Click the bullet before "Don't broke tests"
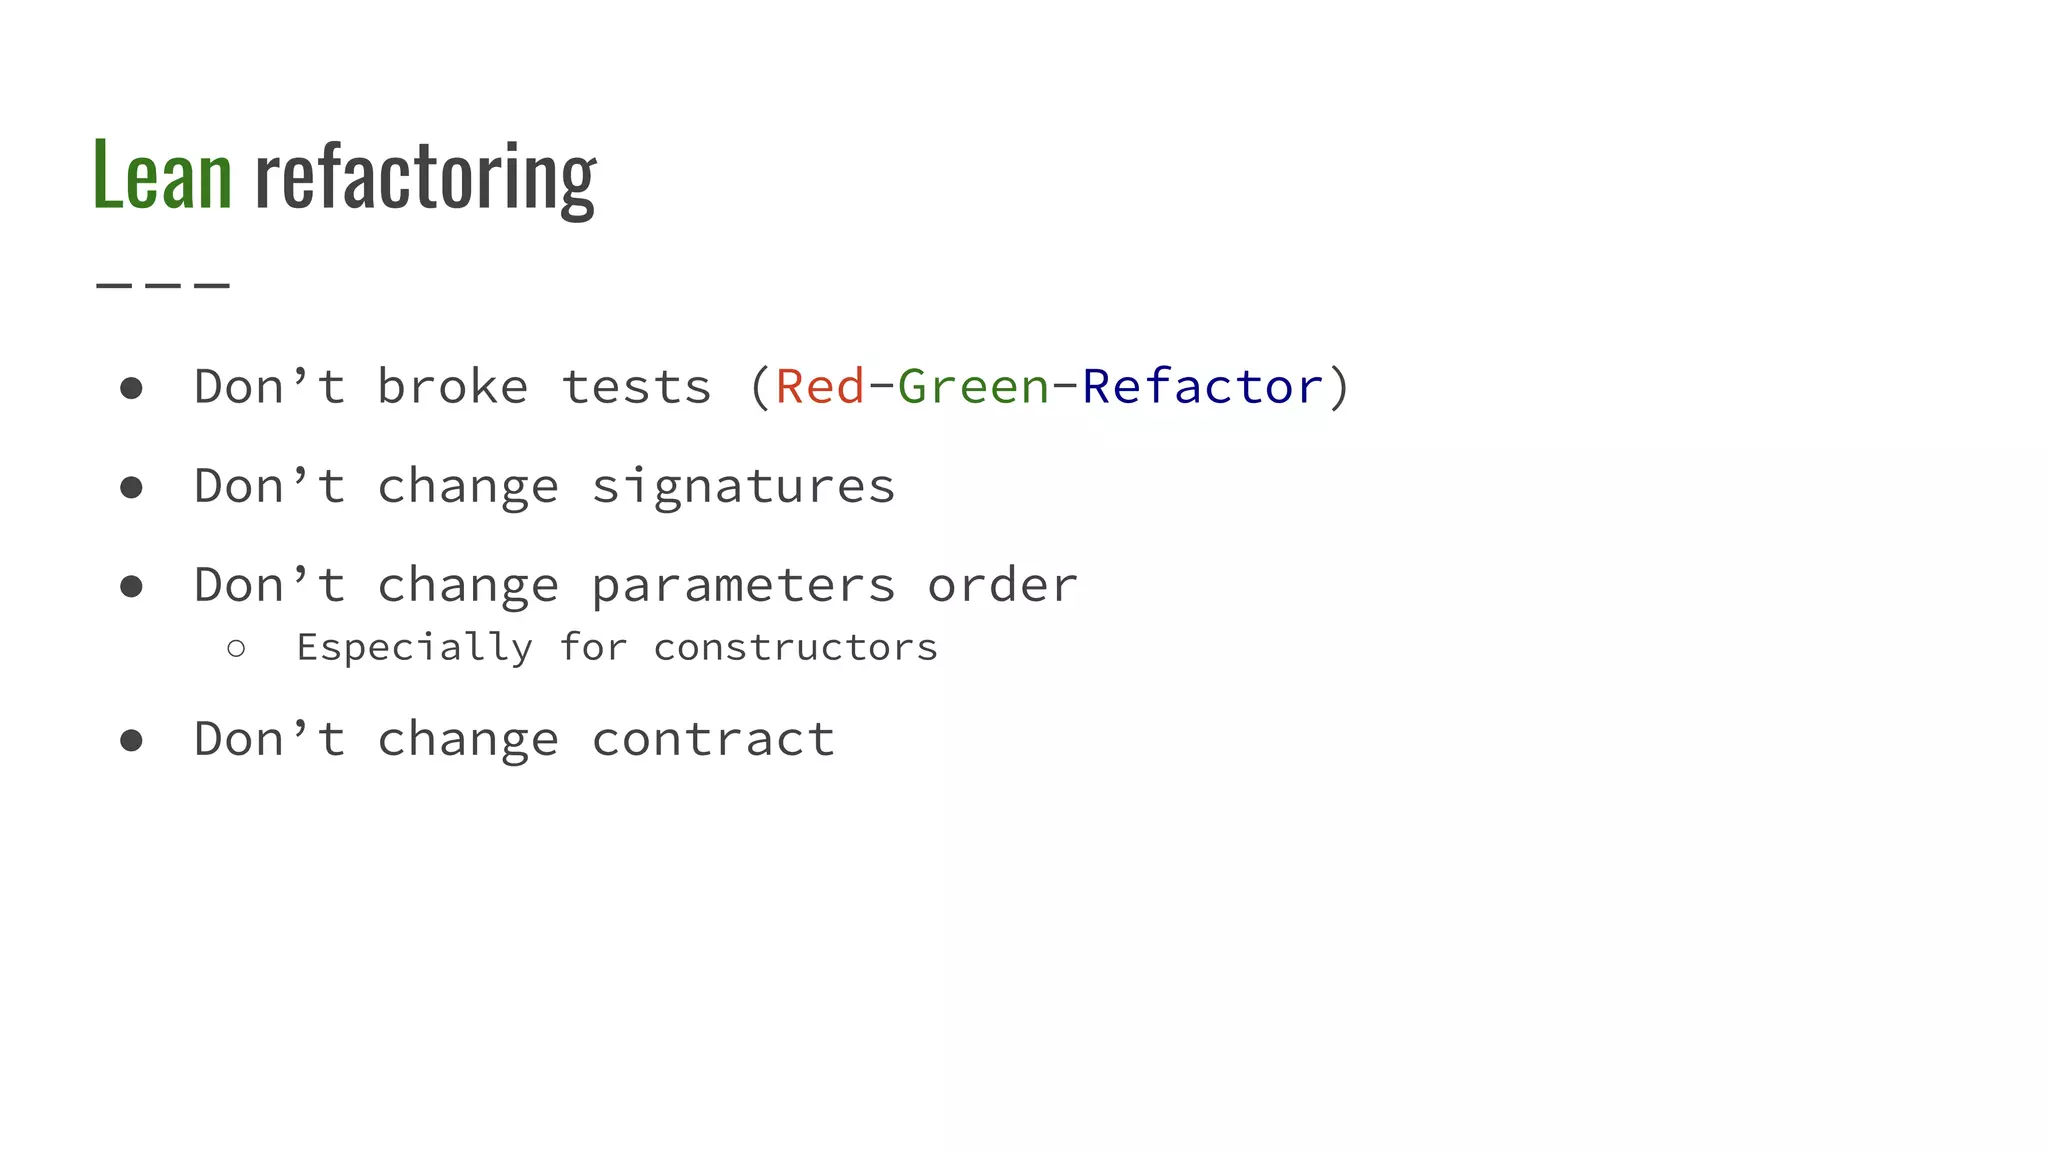 131,388
